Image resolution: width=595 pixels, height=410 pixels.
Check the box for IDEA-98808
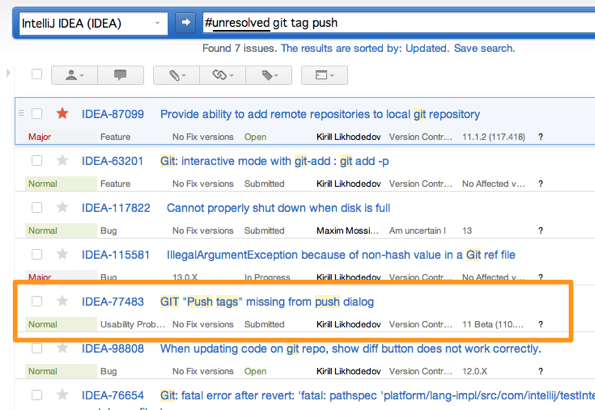coord(37,348)
